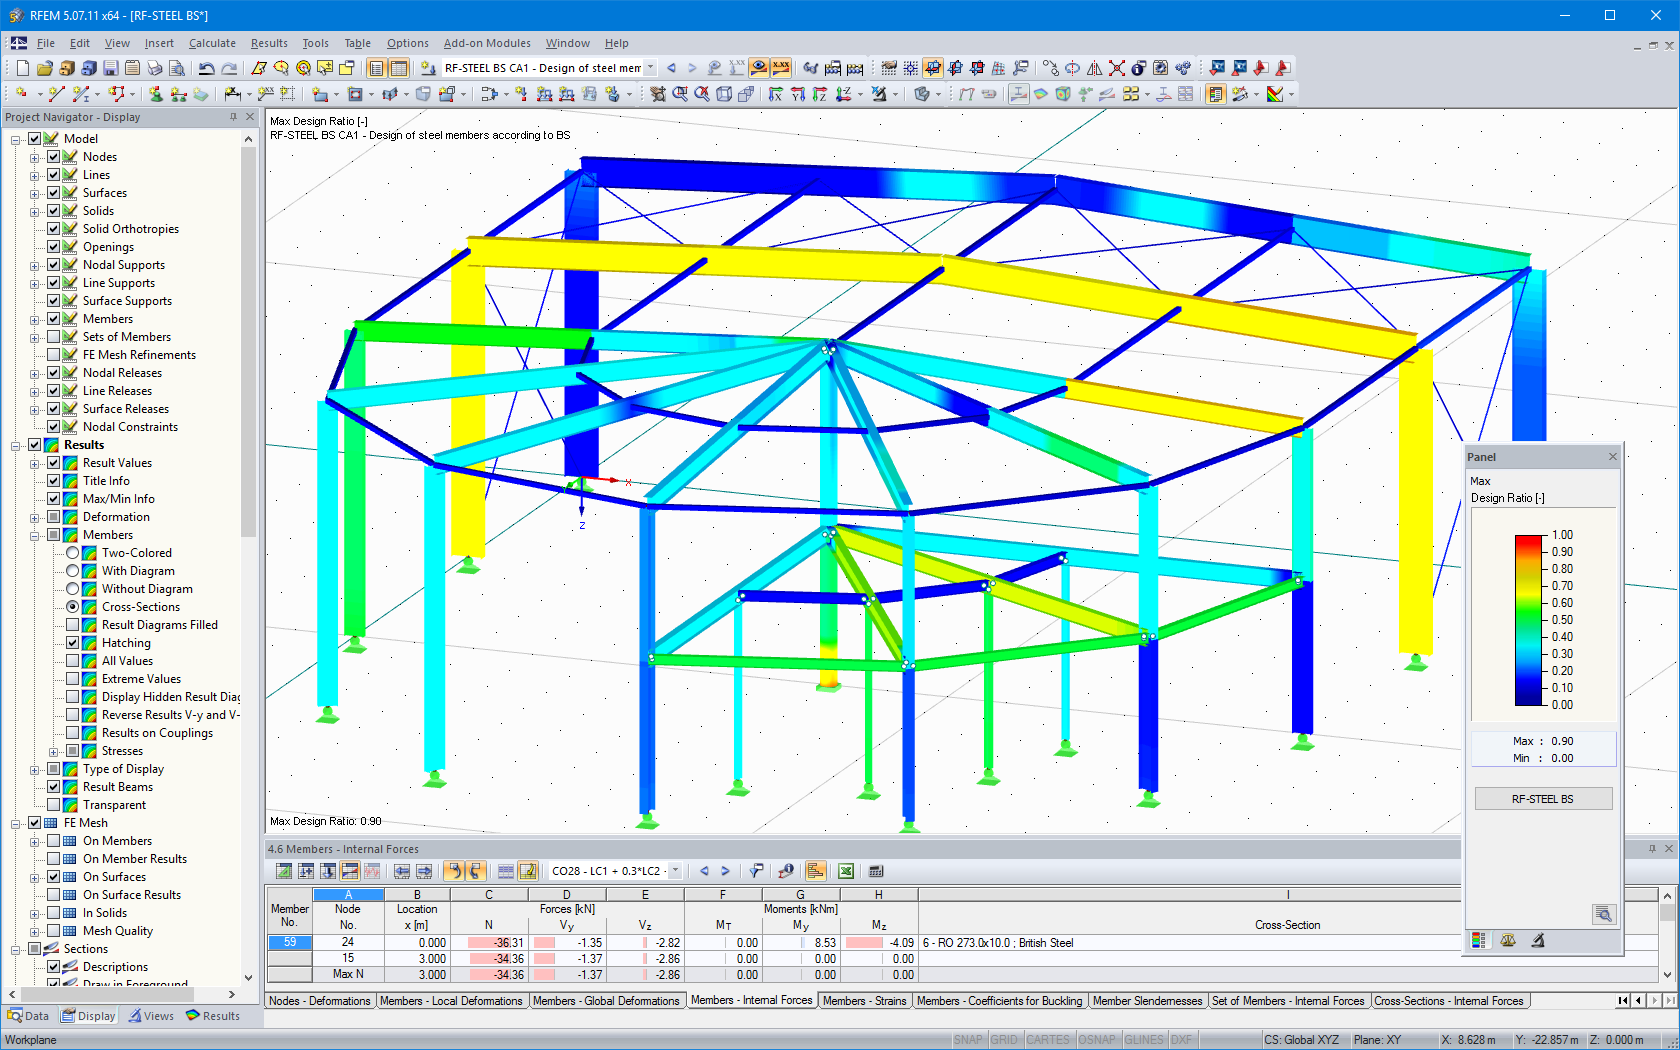Image resolution: width=1680 pixels, height=1050 pixels.
Task: Expand the Deformation tree node
Action: 35,517
